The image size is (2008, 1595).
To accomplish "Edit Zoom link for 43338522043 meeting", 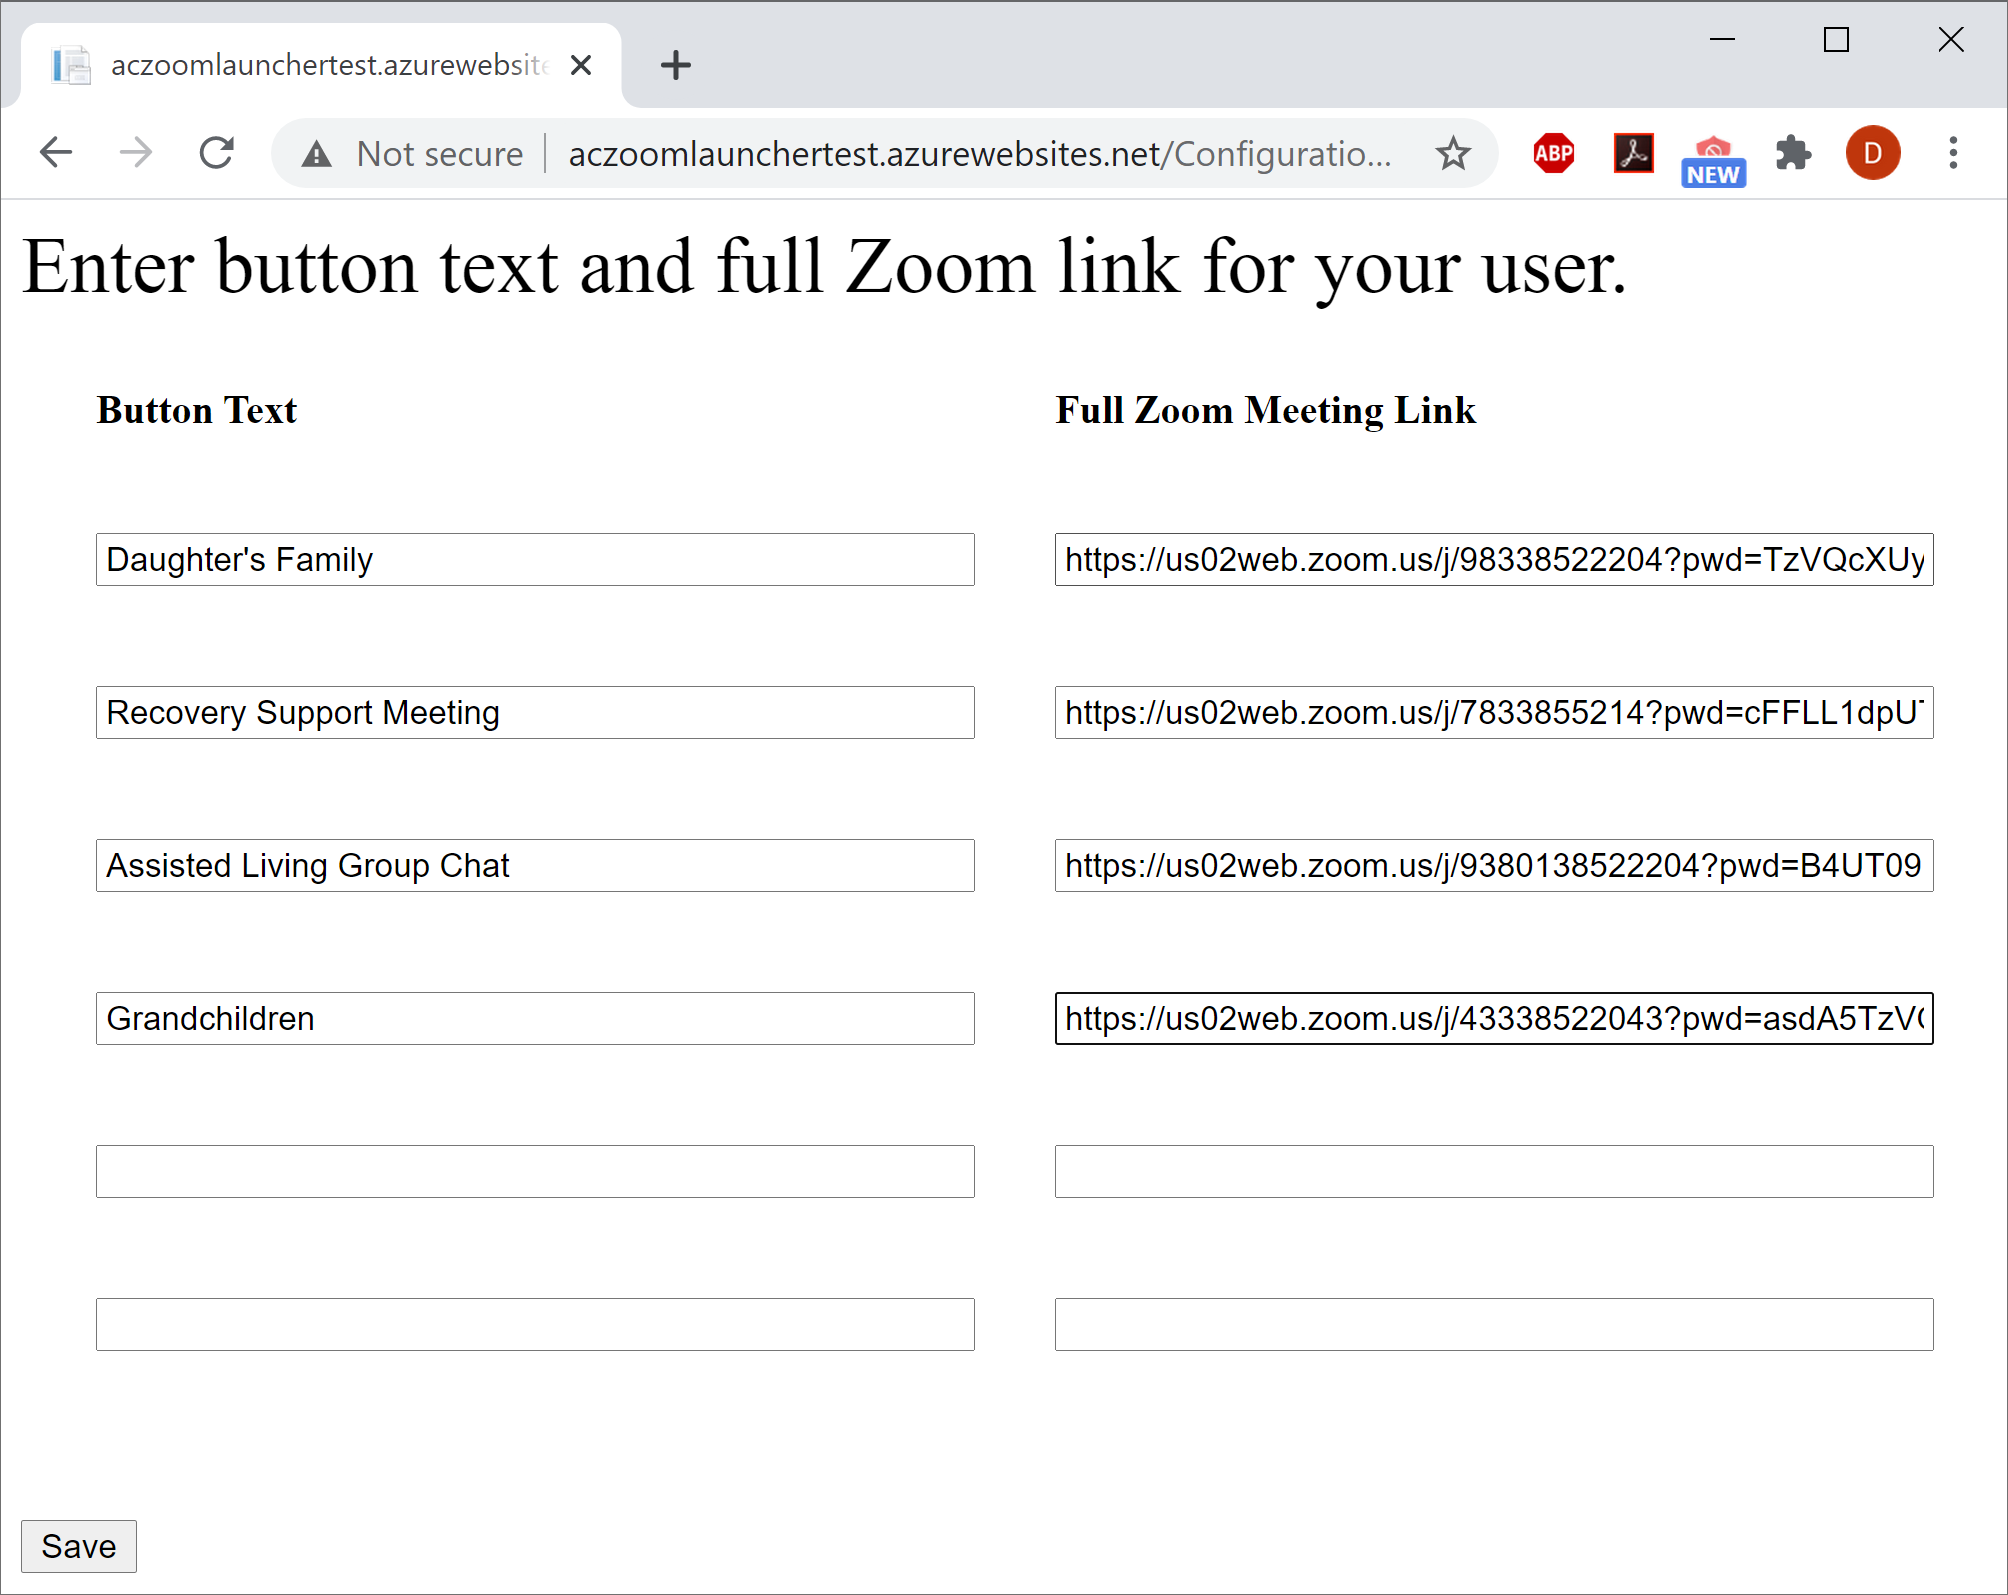I will [1494, 1018].
